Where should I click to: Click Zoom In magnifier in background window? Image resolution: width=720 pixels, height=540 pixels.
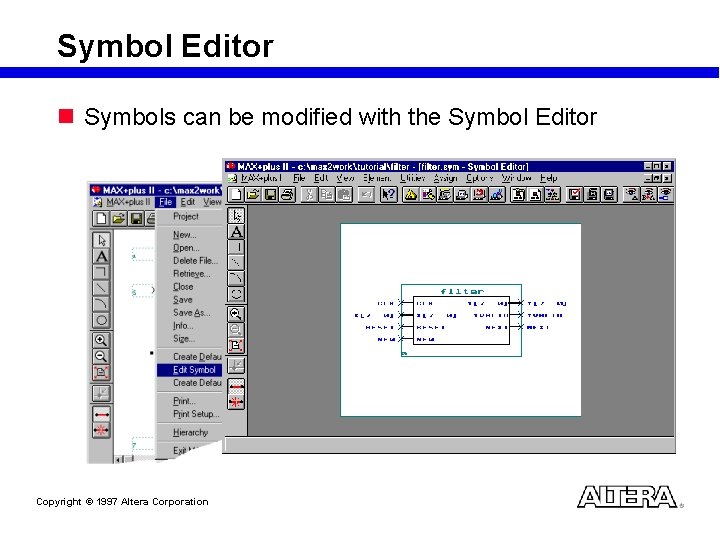(101, 340)
